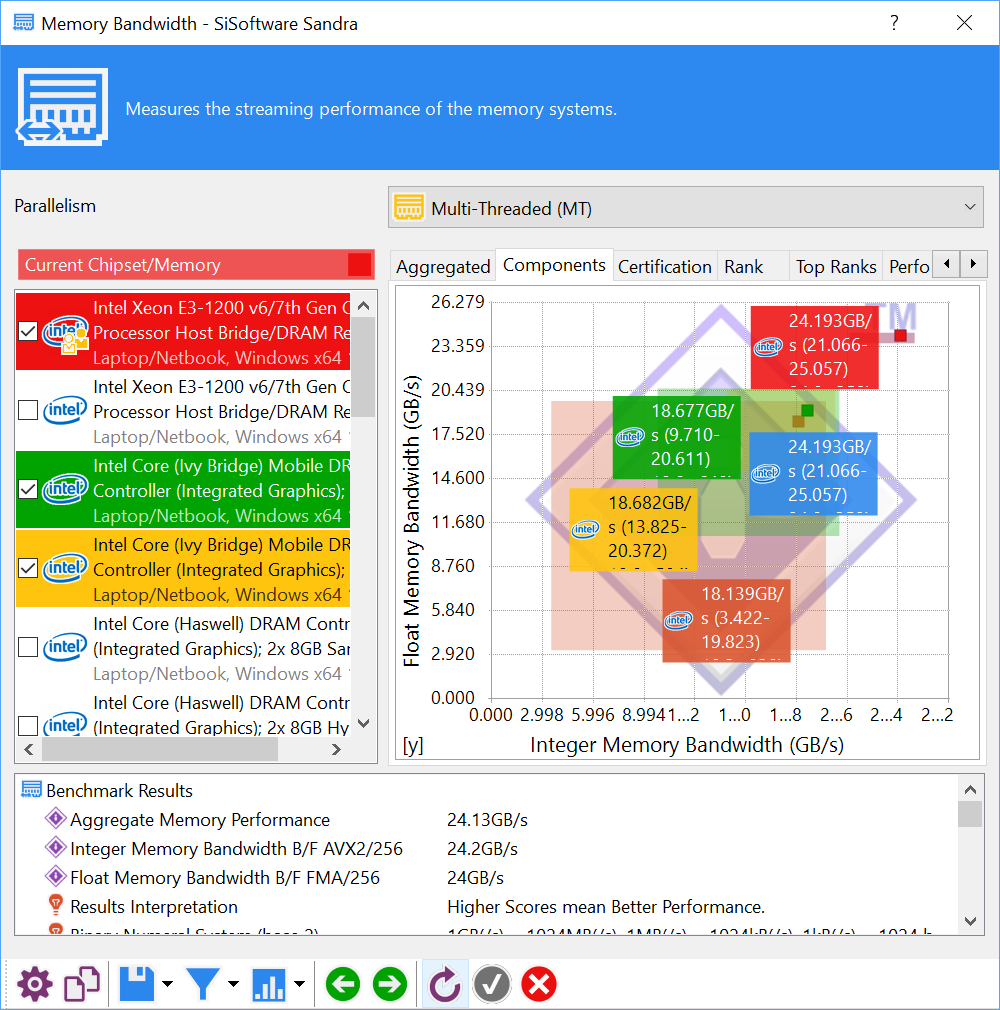Open the bar chart view icon
Viewport: 1000px width, 1010px height.
[x=269, y=984]
